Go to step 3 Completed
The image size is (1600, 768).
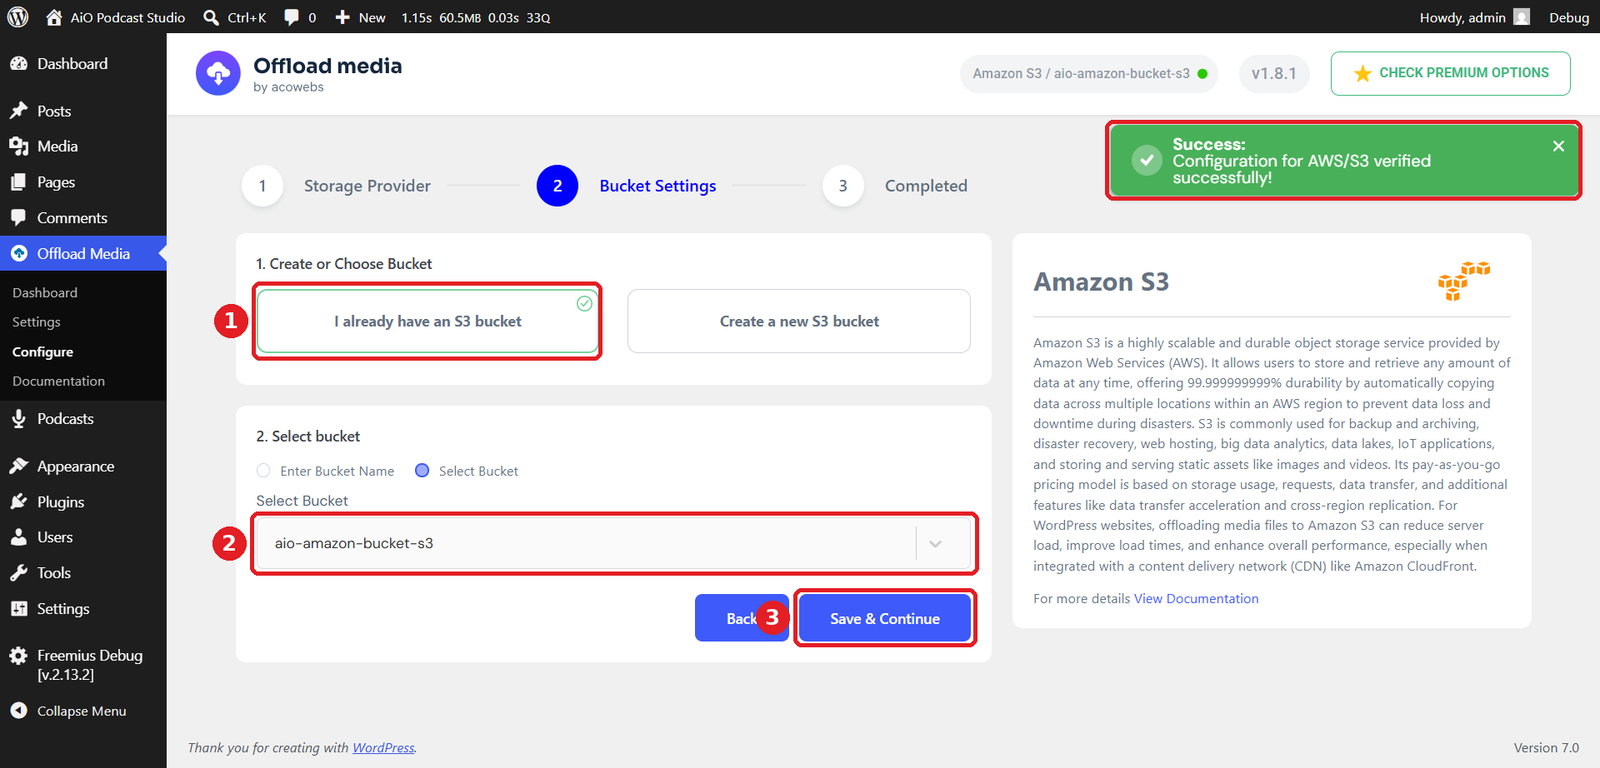895,186
